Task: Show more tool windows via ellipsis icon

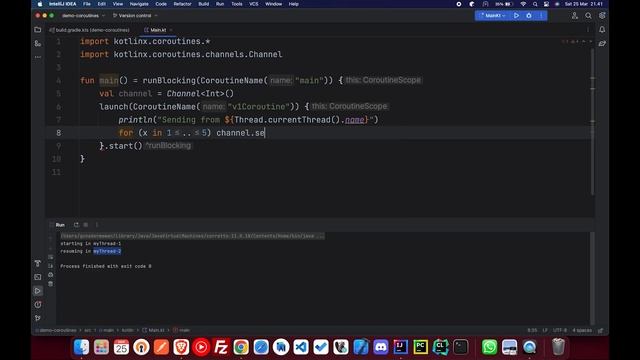Action: click(38, 57)
